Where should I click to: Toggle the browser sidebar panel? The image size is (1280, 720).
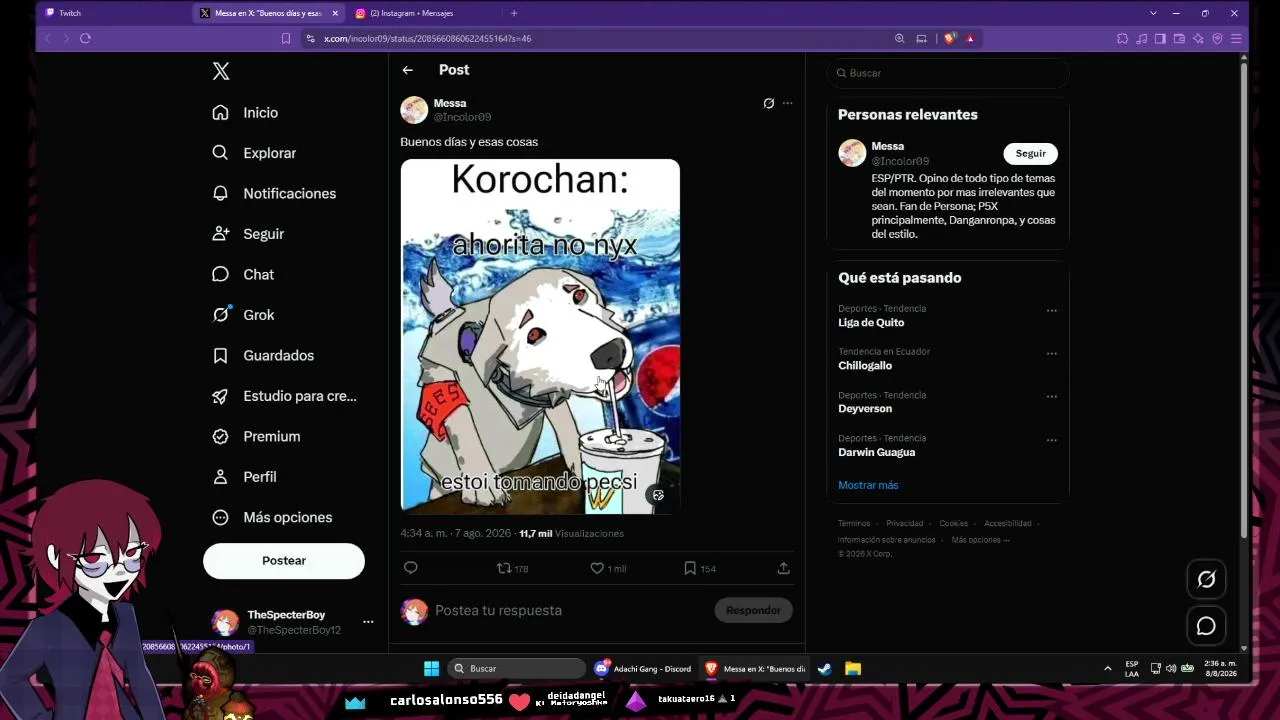click(1160, 38)
